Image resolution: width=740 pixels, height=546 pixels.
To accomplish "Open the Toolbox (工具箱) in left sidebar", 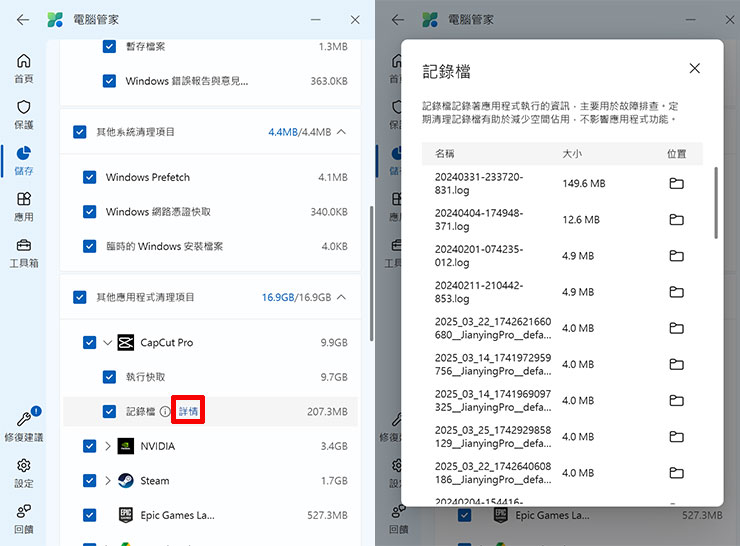I will coord(24,253).
